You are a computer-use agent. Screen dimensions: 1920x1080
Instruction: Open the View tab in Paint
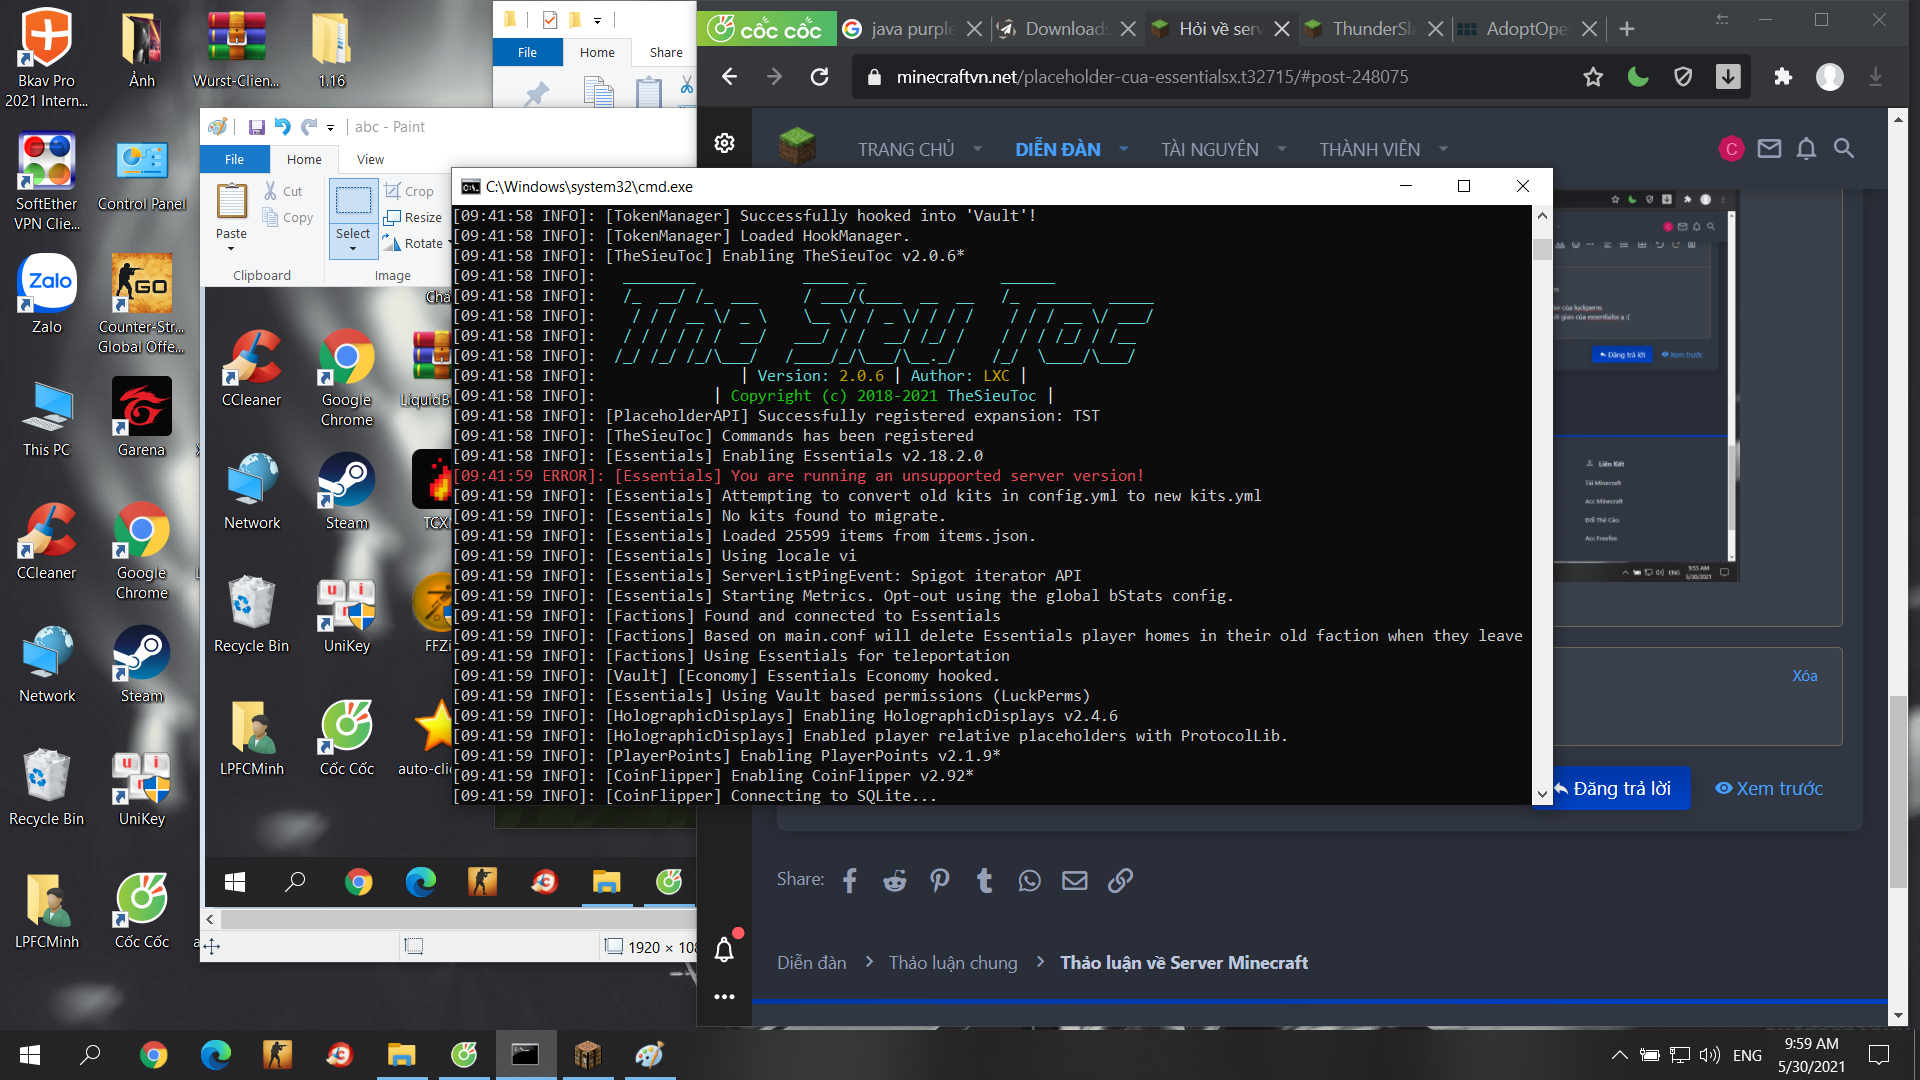pos(370,159)
